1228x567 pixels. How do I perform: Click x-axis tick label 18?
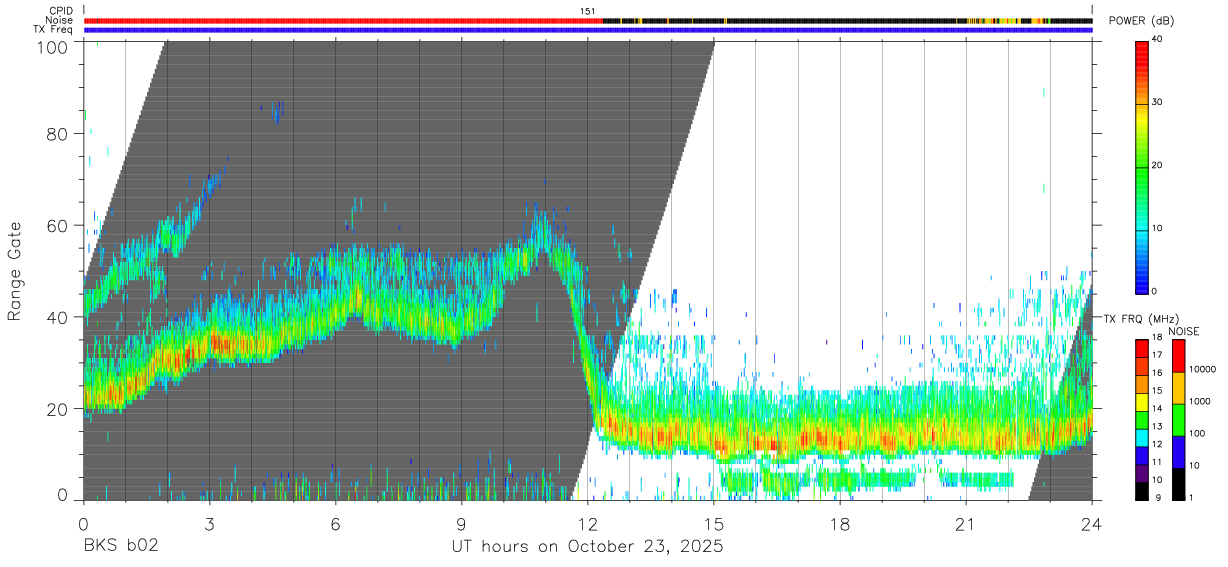[x=840, y=525]
